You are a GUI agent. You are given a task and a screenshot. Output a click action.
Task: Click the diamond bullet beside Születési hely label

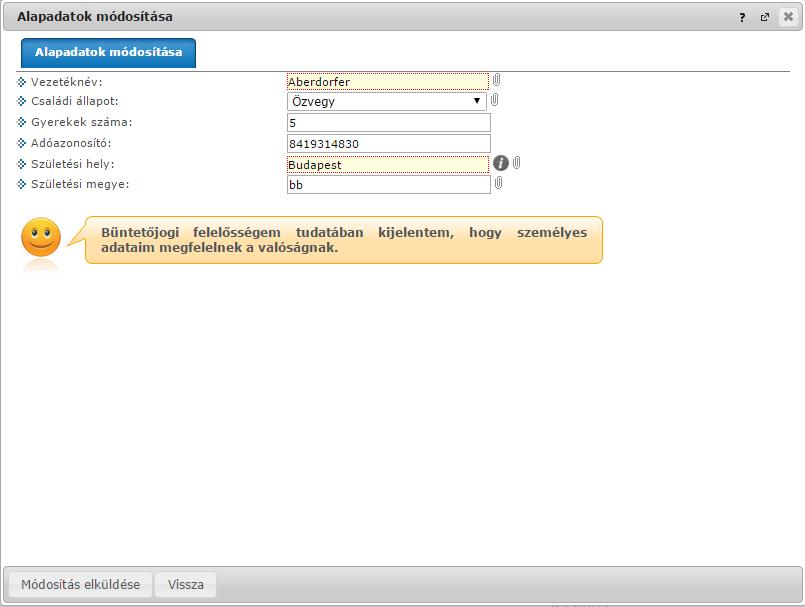tap(22, 164)
